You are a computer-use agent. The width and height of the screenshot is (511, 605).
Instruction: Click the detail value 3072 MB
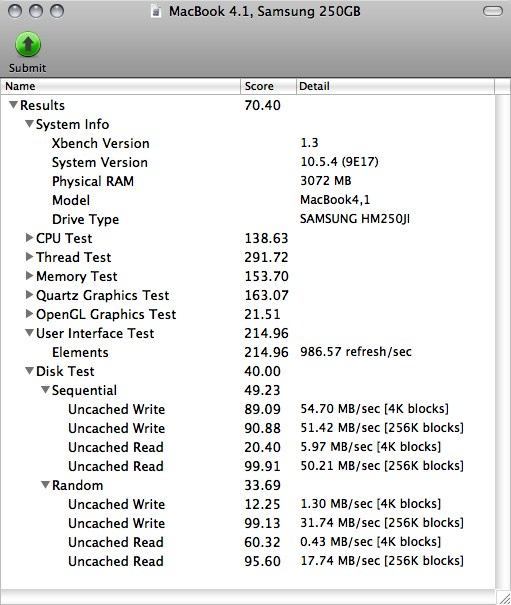pos(326,181)
